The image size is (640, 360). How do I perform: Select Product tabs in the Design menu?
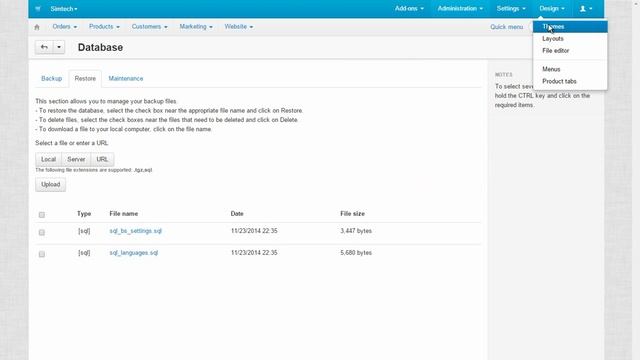point(570,81)
